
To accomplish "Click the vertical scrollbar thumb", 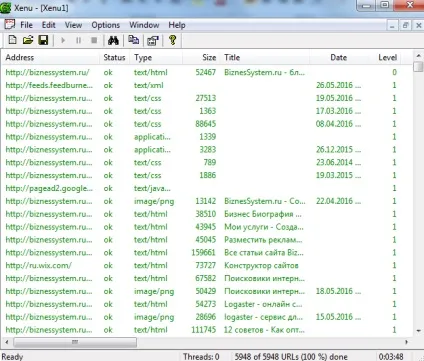I will coord(418,66).
